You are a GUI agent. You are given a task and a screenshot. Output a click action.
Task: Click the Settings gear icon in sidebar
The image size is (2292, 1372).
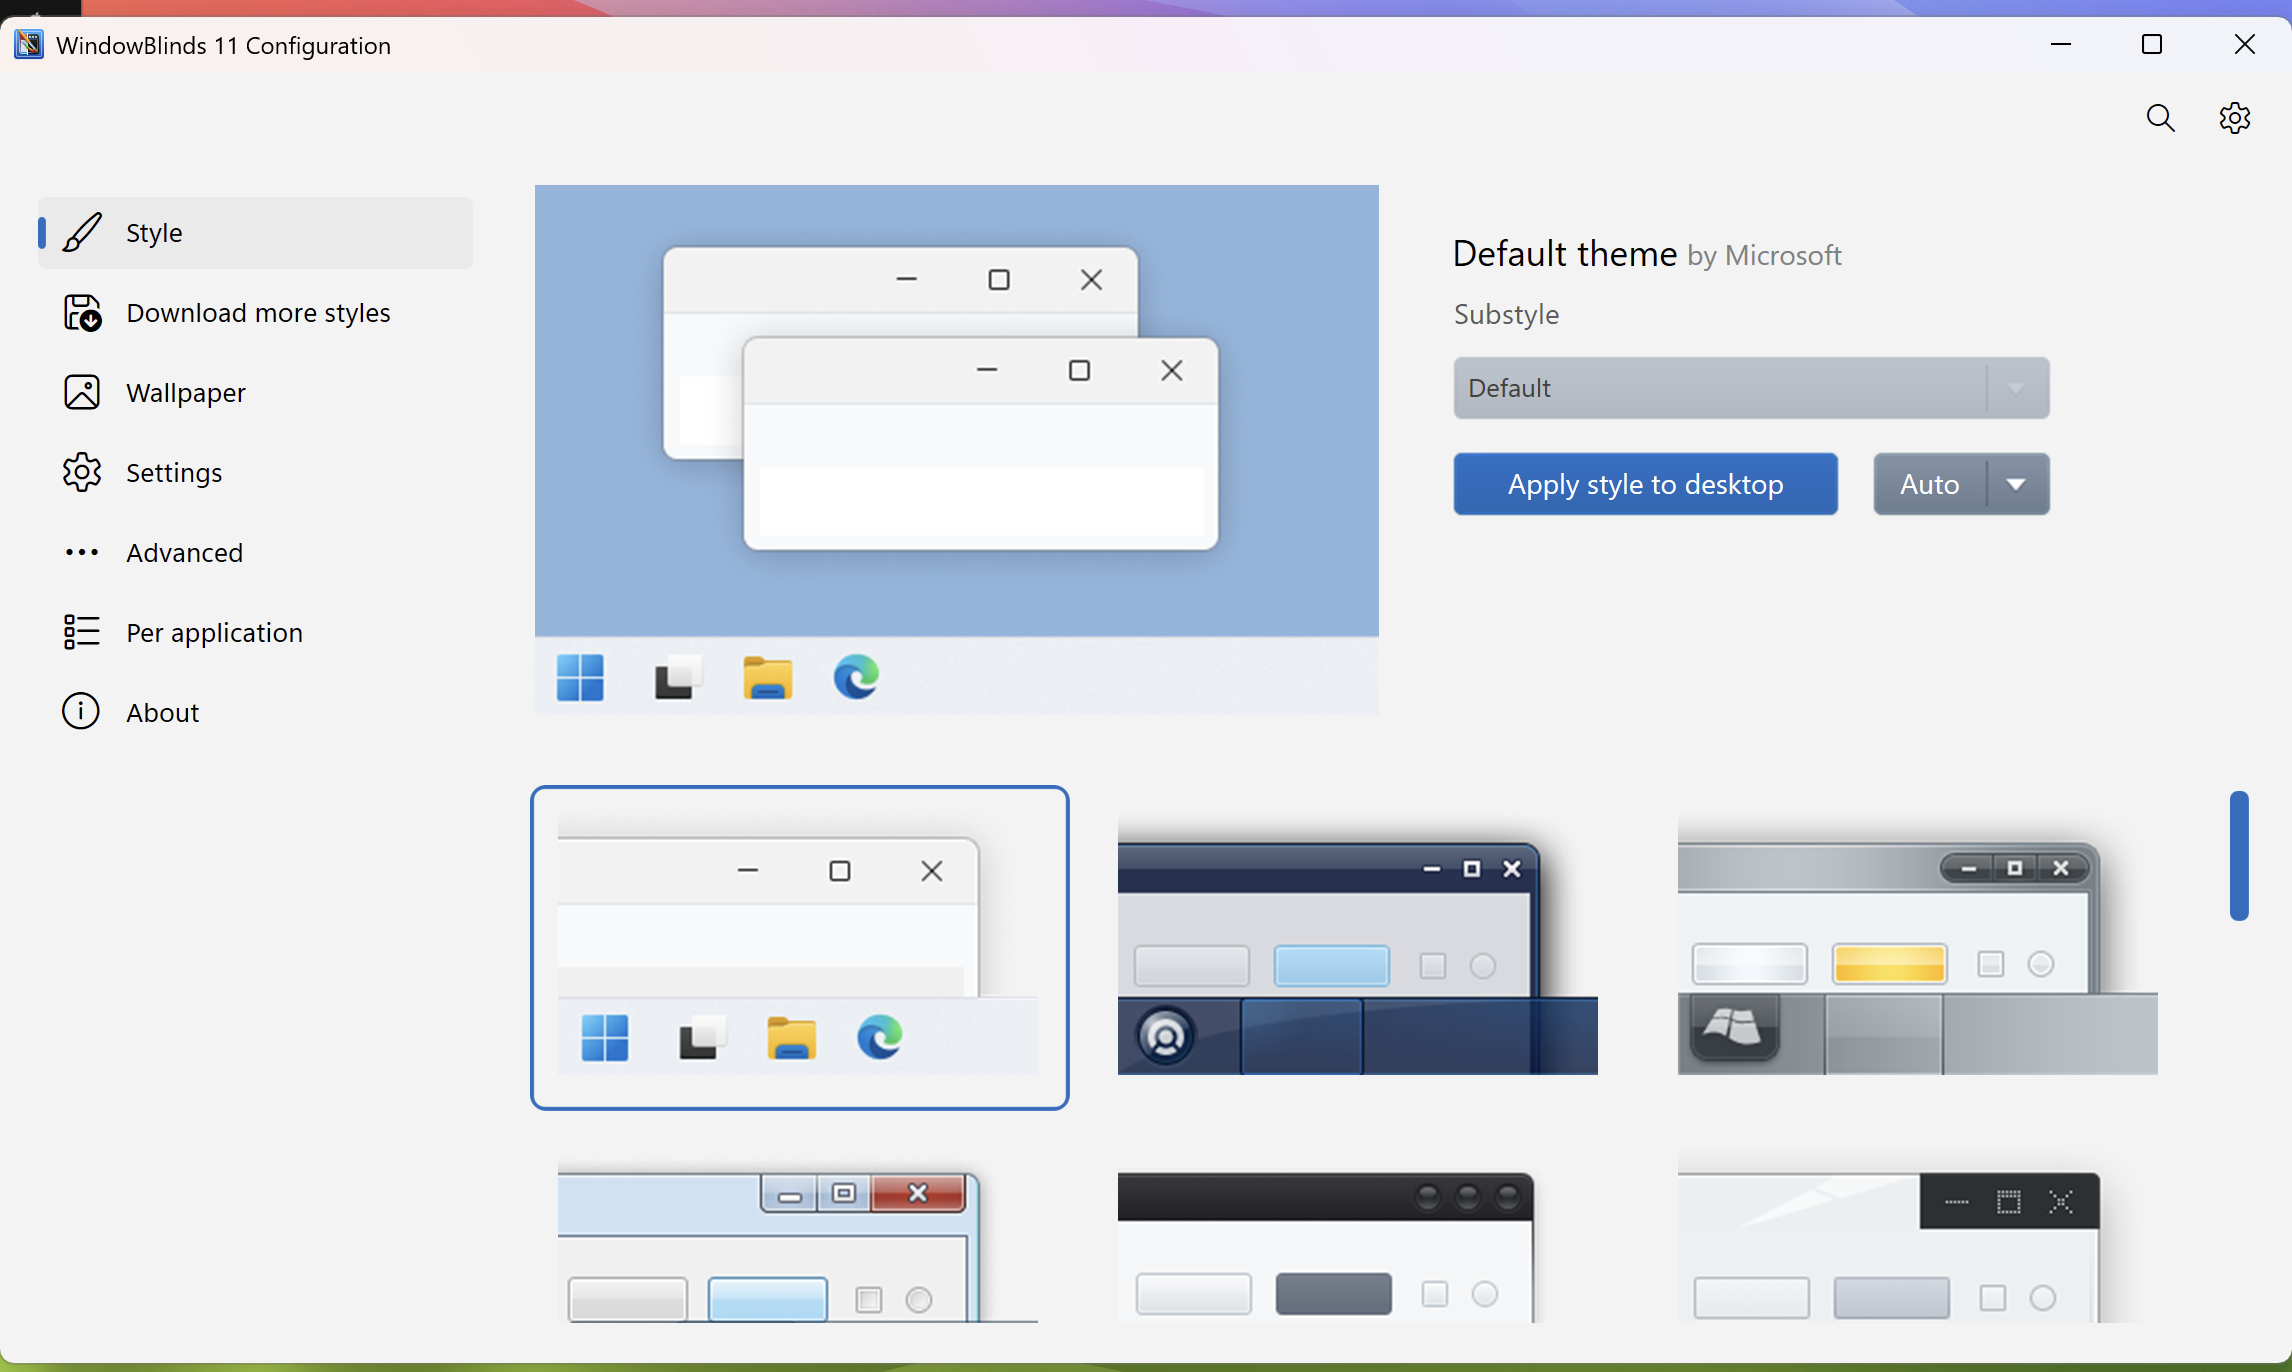tap(82, 473)
